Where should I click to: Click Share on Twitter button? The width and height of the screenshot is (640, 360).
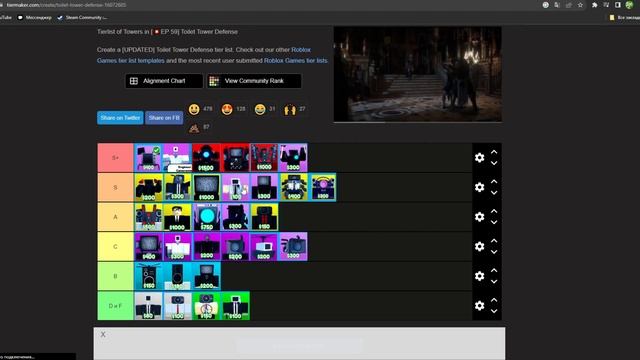click(x=120, y=118)
